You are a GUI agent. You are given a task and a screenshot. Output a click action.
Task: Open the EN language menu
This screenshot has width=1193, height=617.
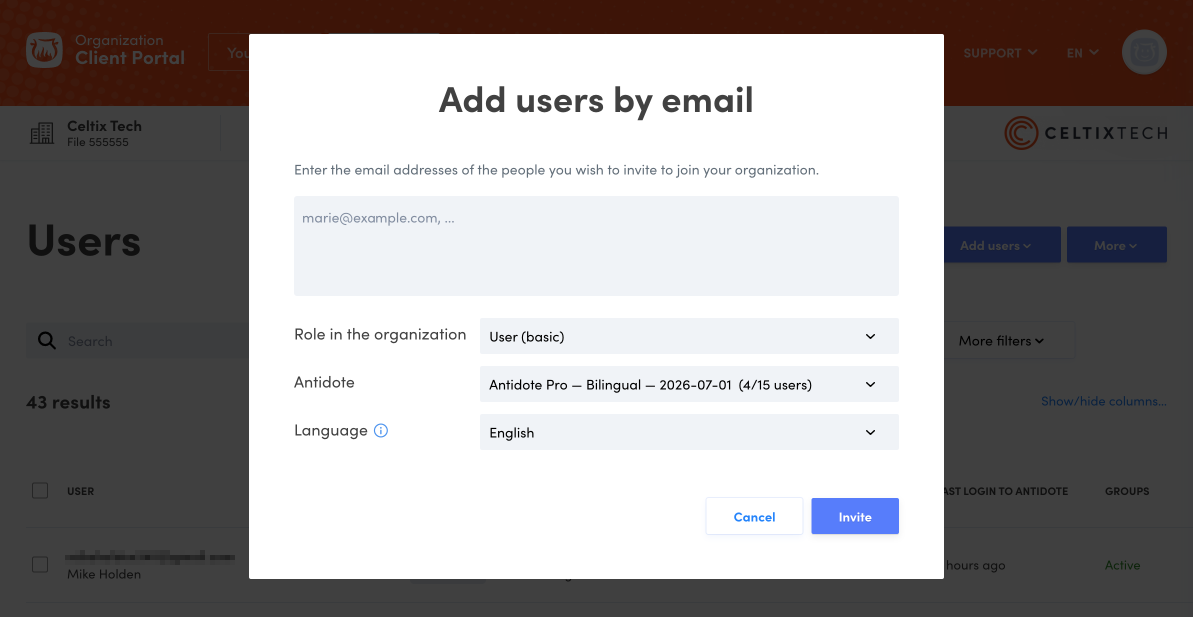[1082, 53]
